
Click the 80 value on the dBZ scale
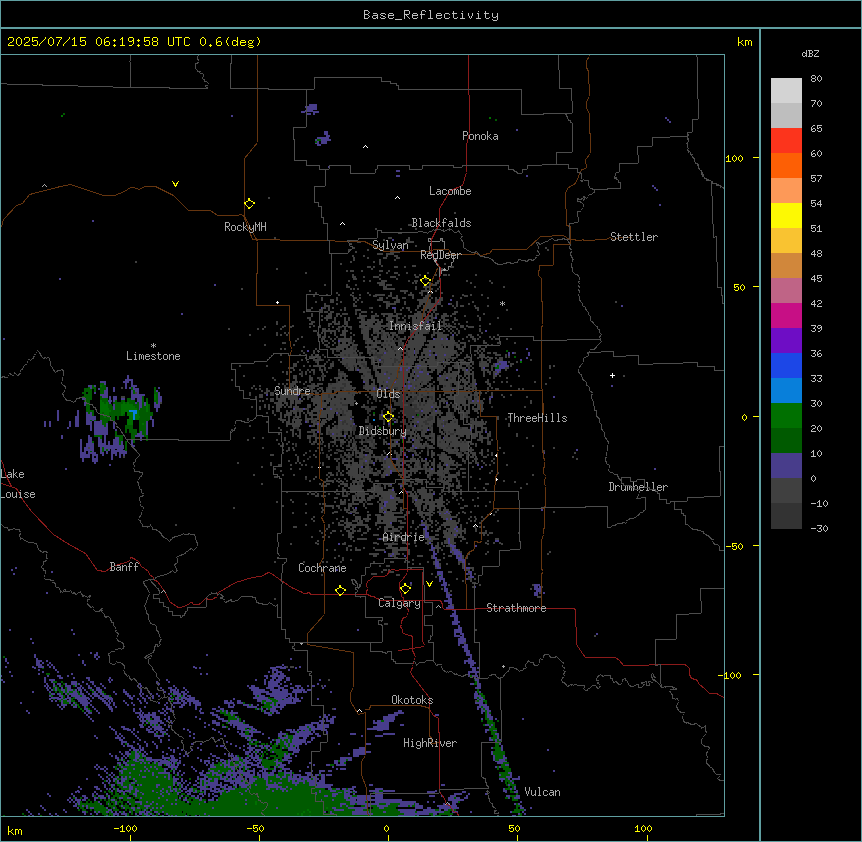(816, 79)
